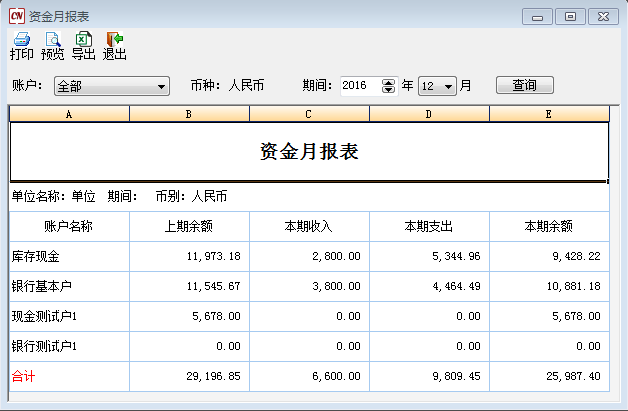The width and height of the screenshot is (628, 411).
Task: Maximize the 资金月报表 window
Action: pyautogui.click(x=571, y=16)
